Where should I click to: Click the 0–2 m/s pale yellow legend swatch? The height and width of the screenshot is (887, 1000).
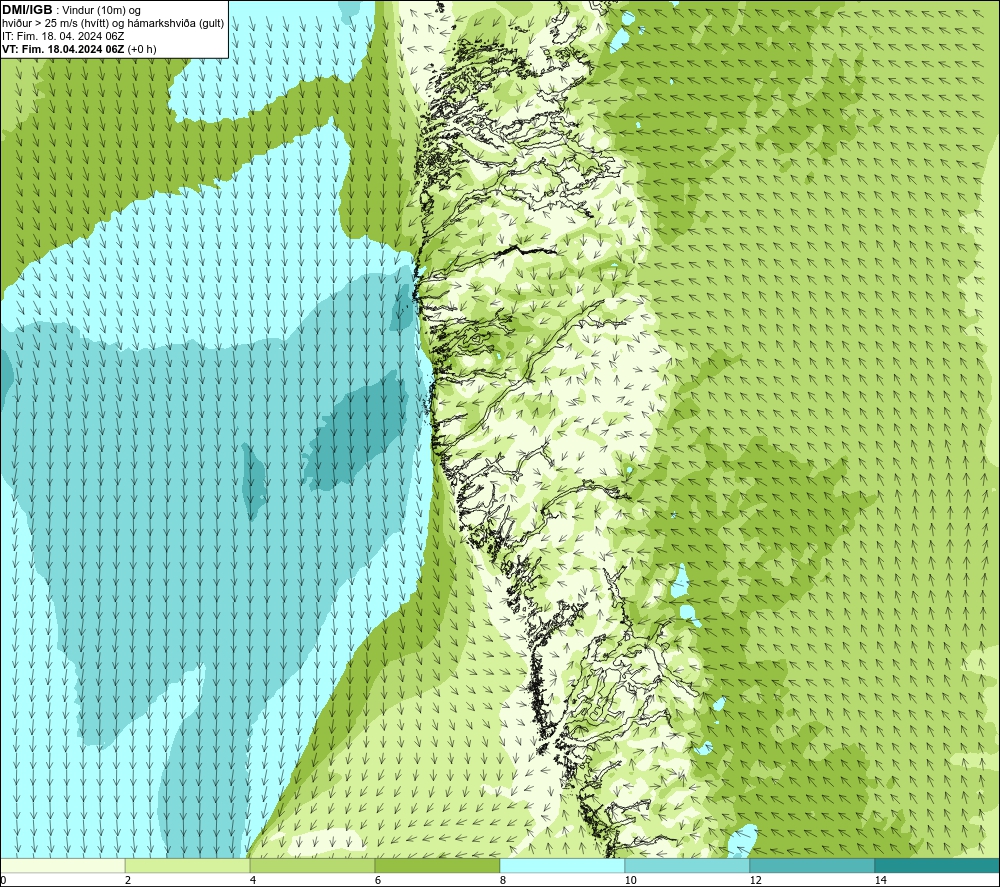coord(62,865)
